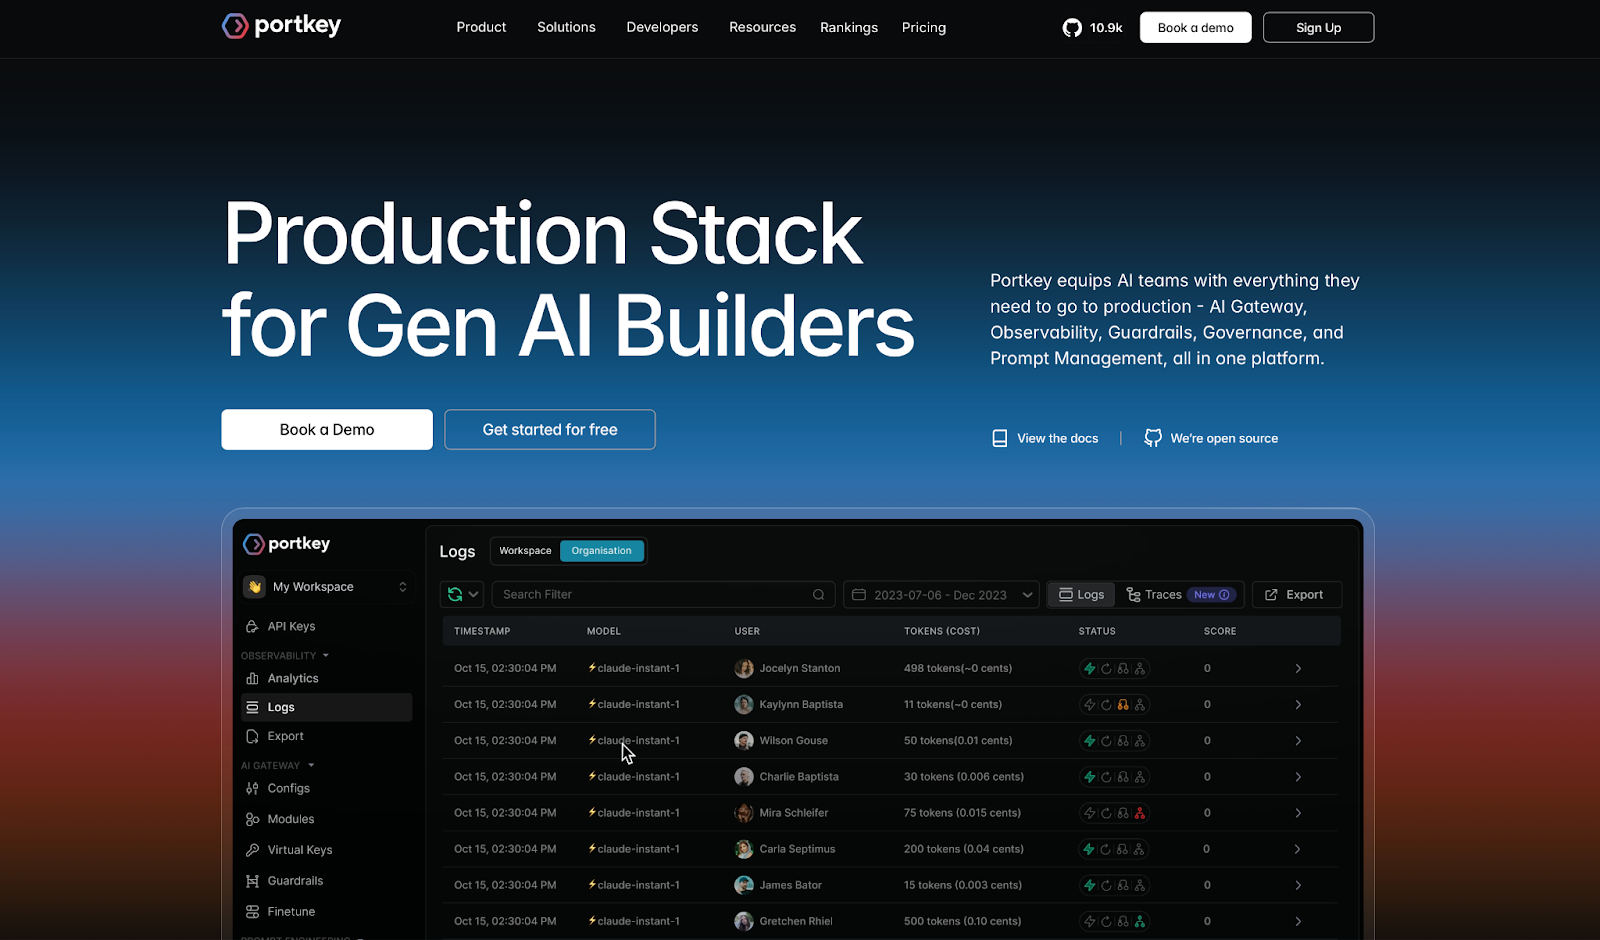Click the book icon beside View the docs

pos(999,438)
